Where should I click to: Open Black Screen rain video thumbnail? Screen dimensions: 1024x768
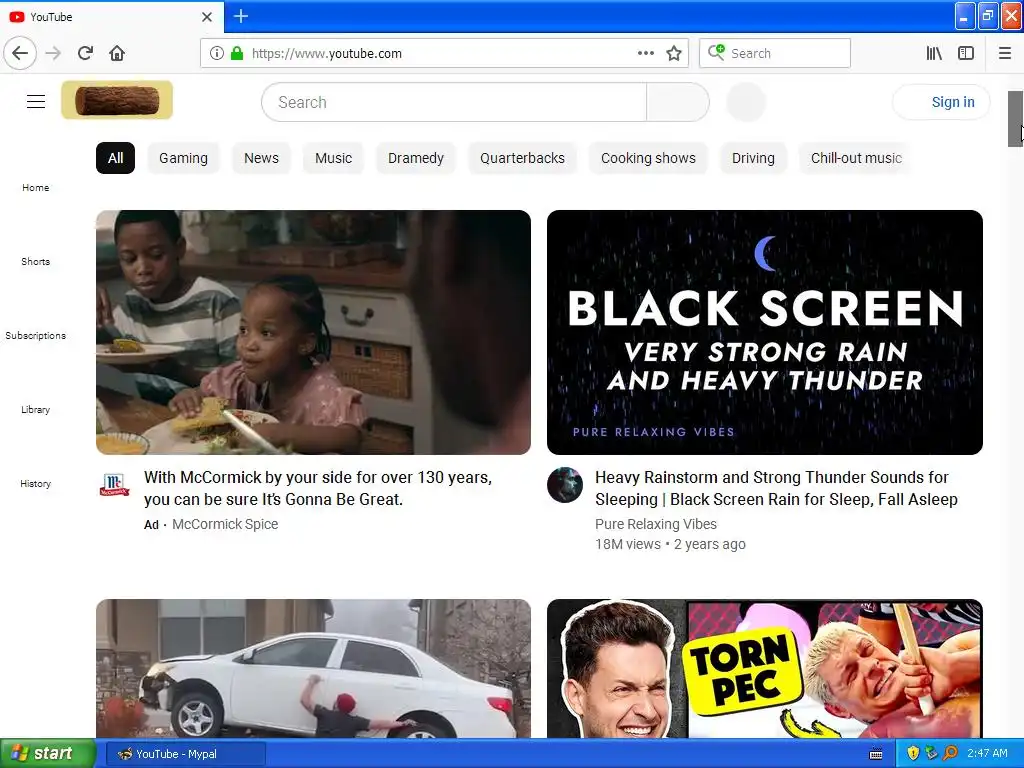765,332
